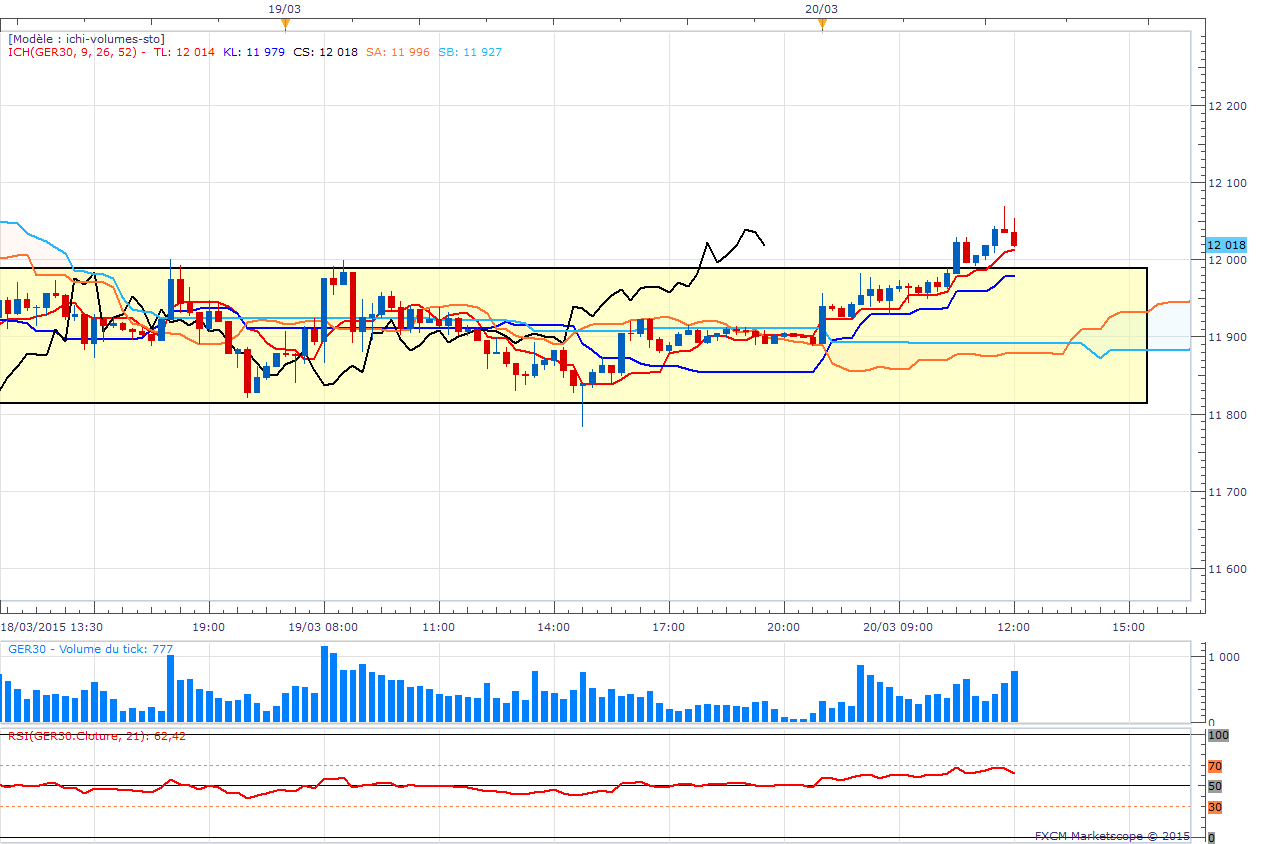This screenshot has height=844, width=1263.
Task: Click the orange 20/03 day marker
Action: 822,22
